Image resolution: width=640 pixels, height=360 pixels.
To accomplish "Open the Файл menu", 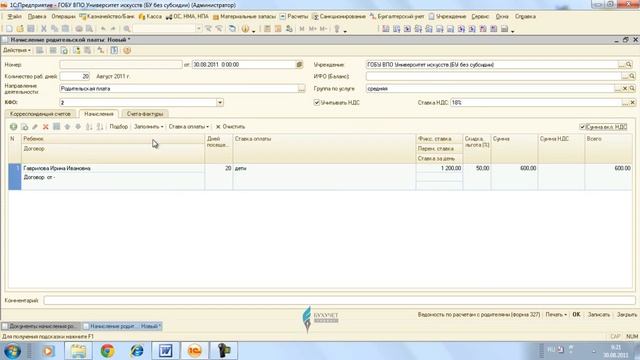I will click(15, 17).
